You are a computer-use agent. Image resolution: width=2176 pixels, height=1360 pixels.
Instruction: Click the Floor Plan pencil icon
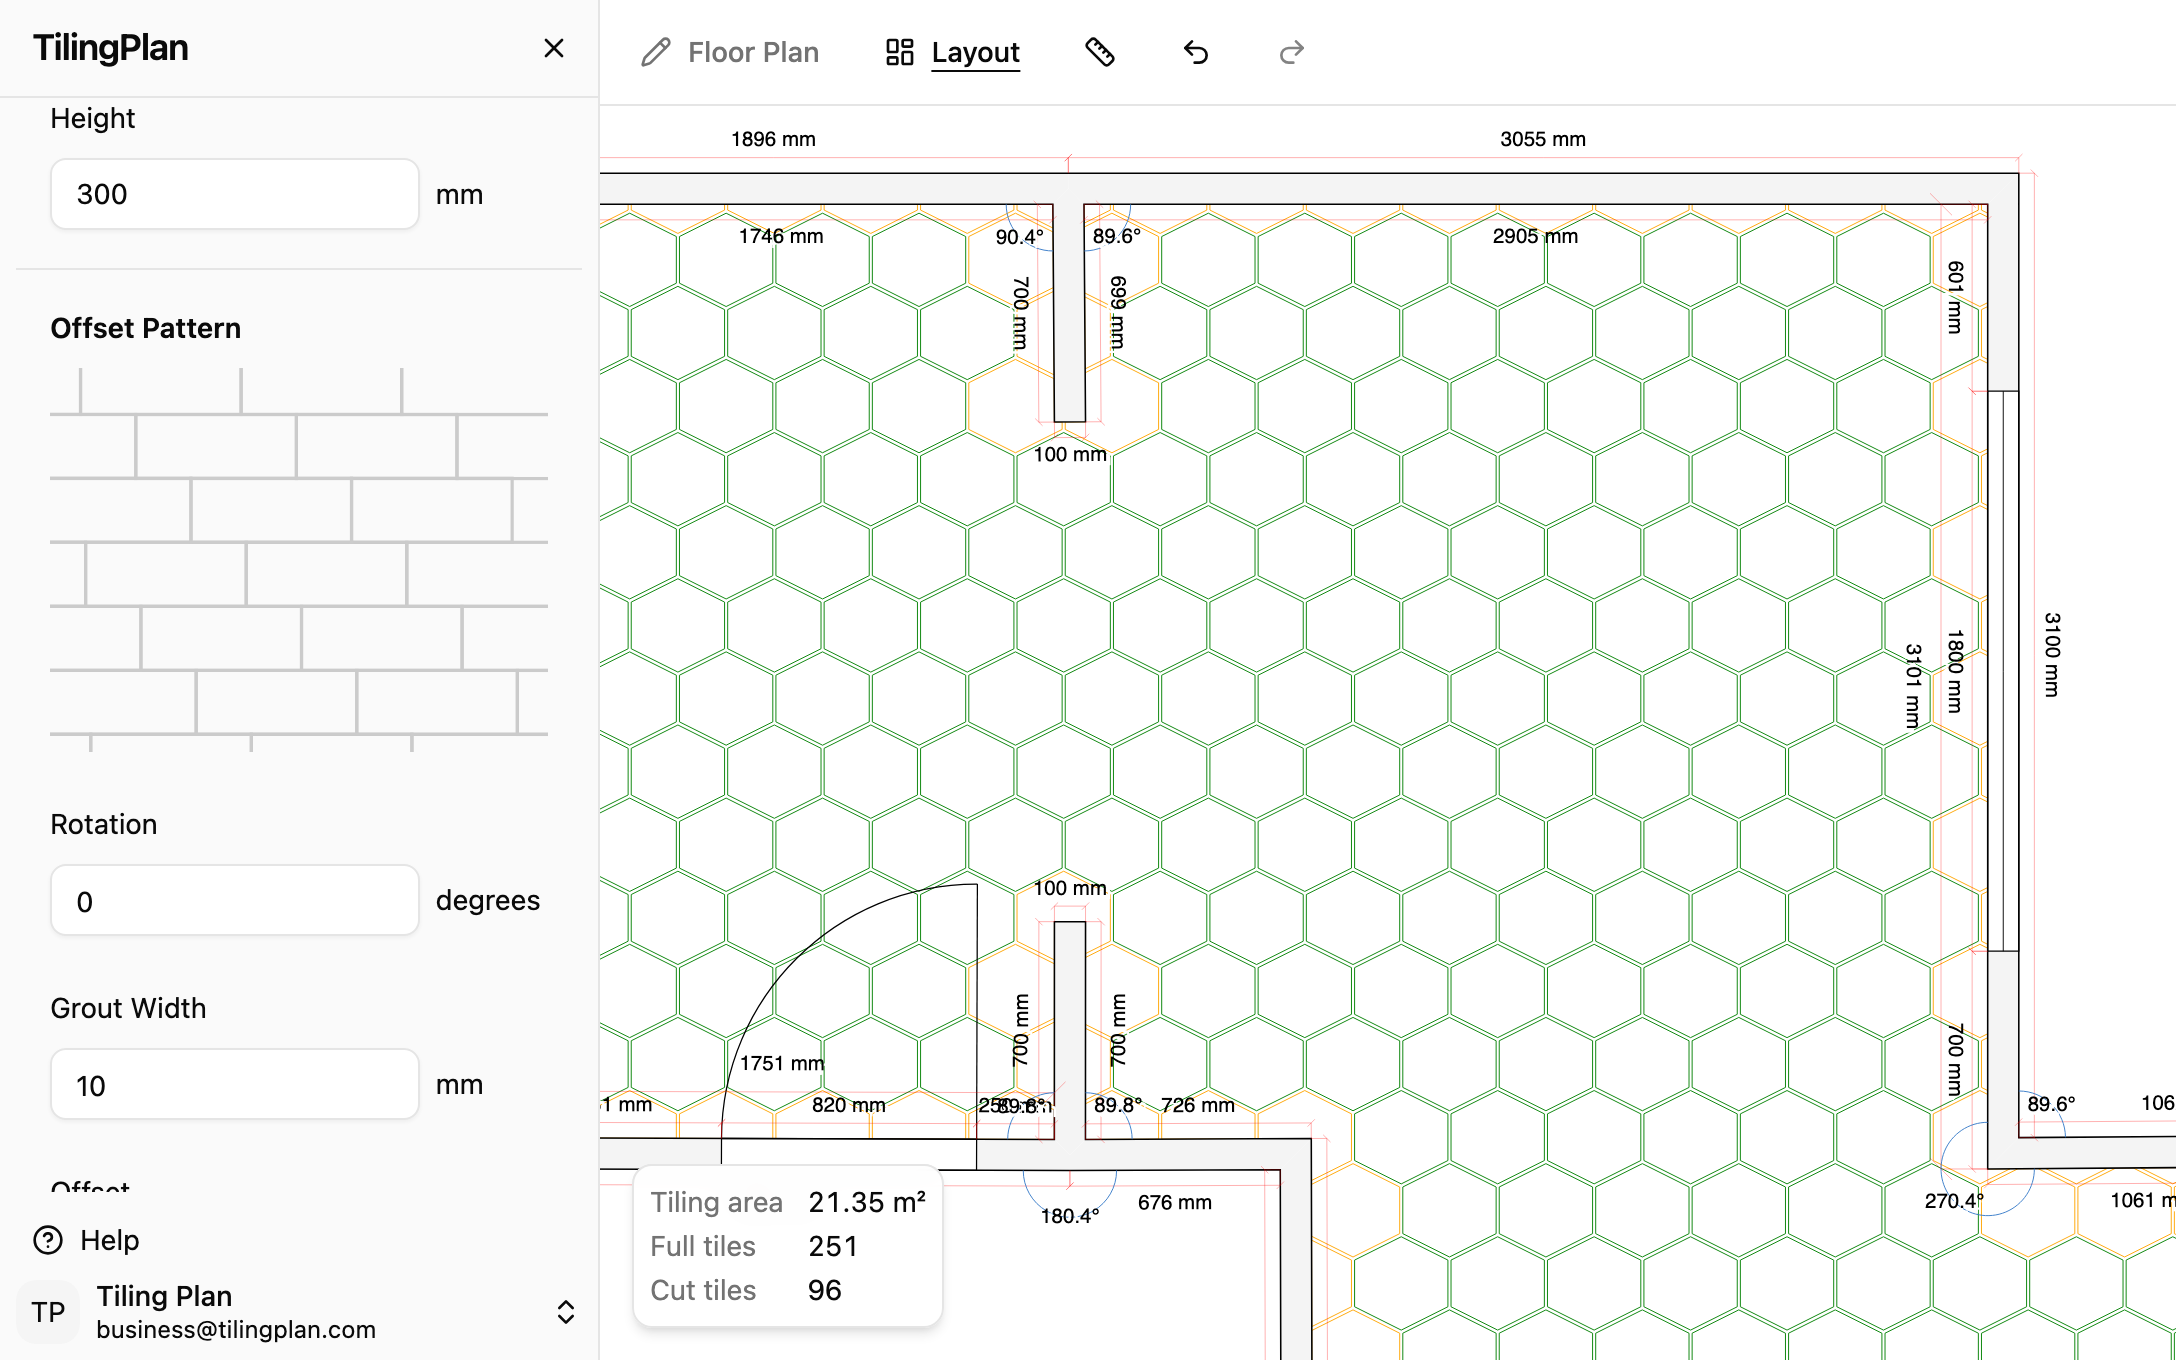point(656,52)
